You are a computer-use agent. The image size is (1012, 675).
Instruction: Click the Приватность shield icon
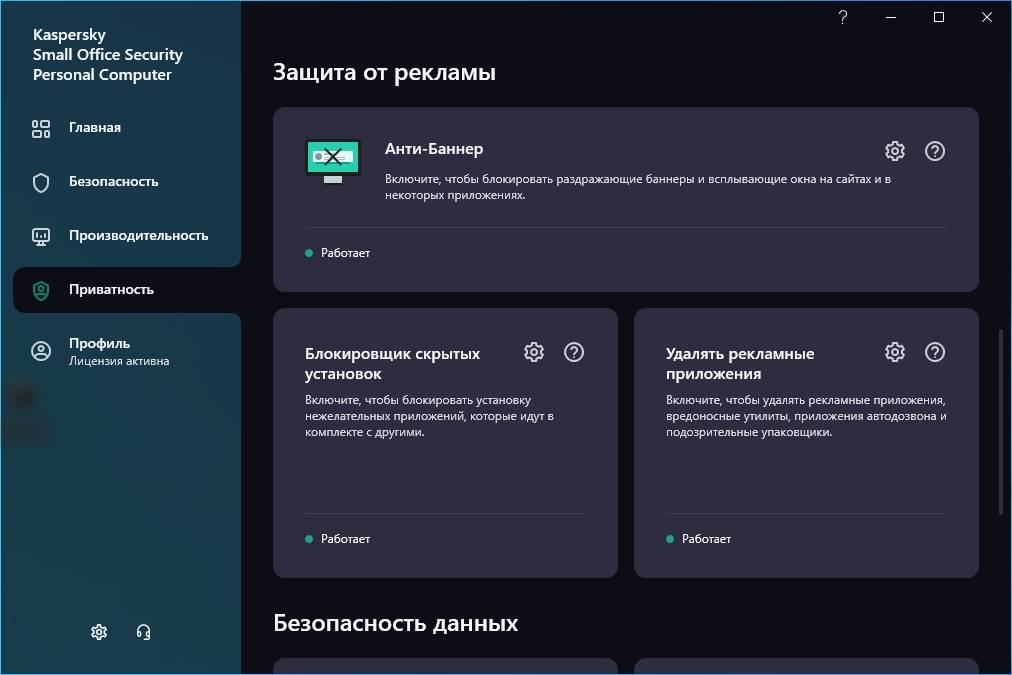[41, 291]
